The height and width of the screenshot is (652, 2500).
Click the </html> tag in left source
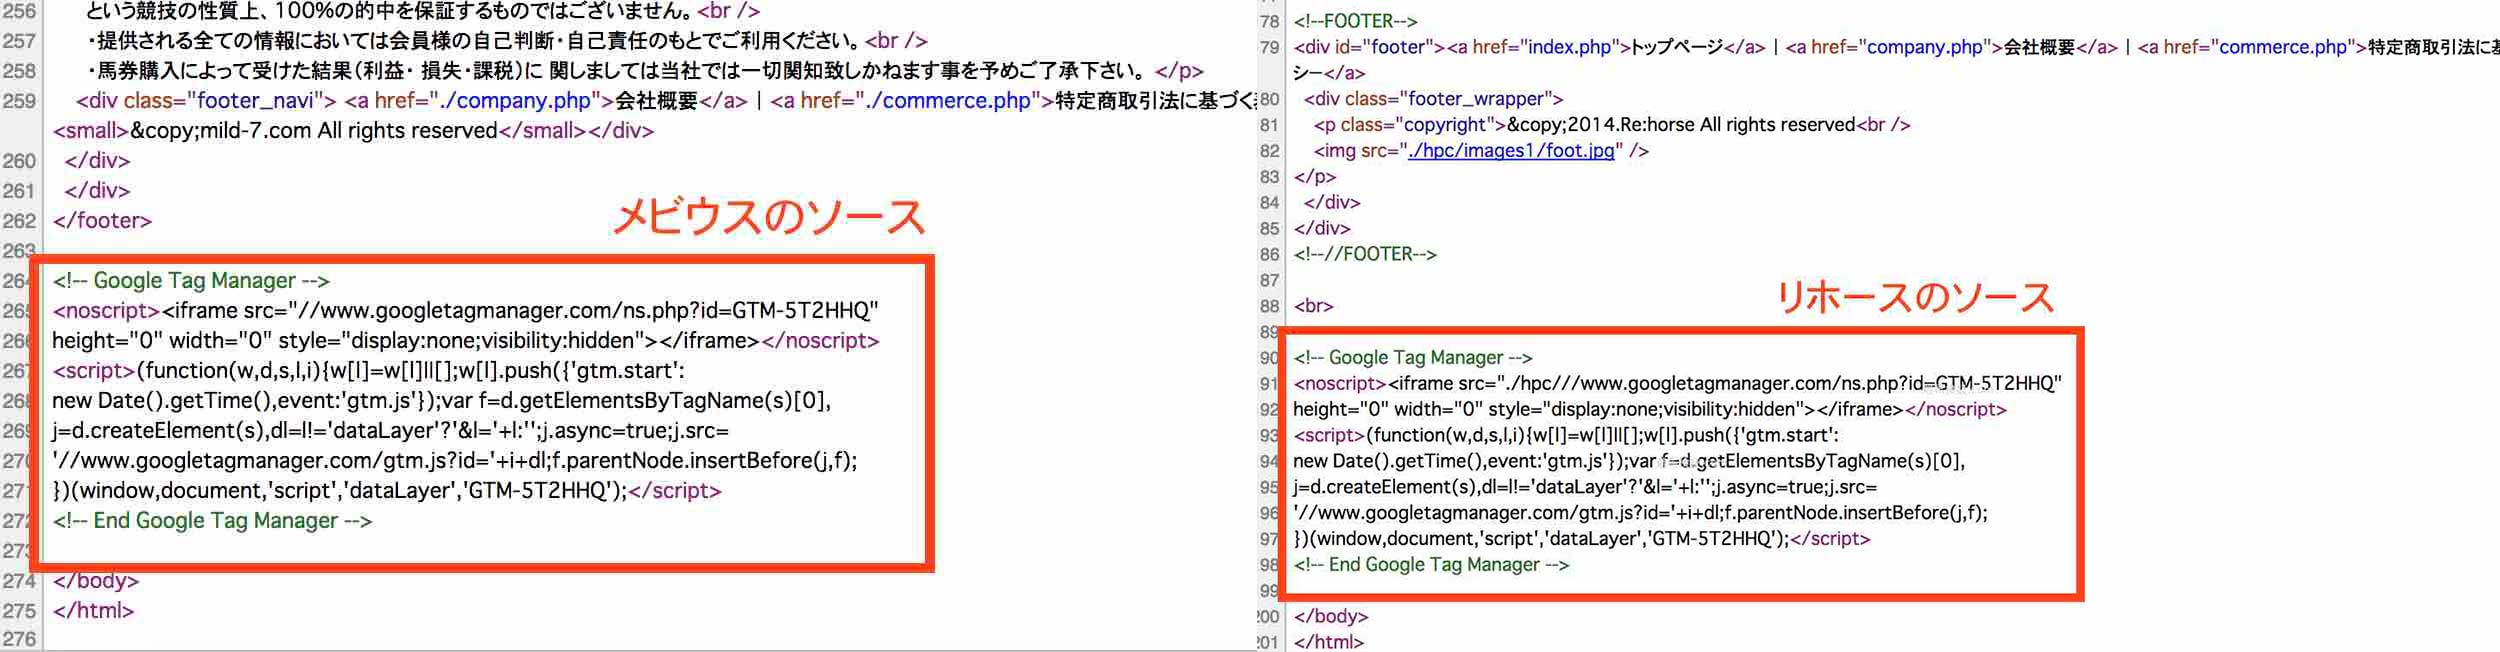(x=93, y=611)
